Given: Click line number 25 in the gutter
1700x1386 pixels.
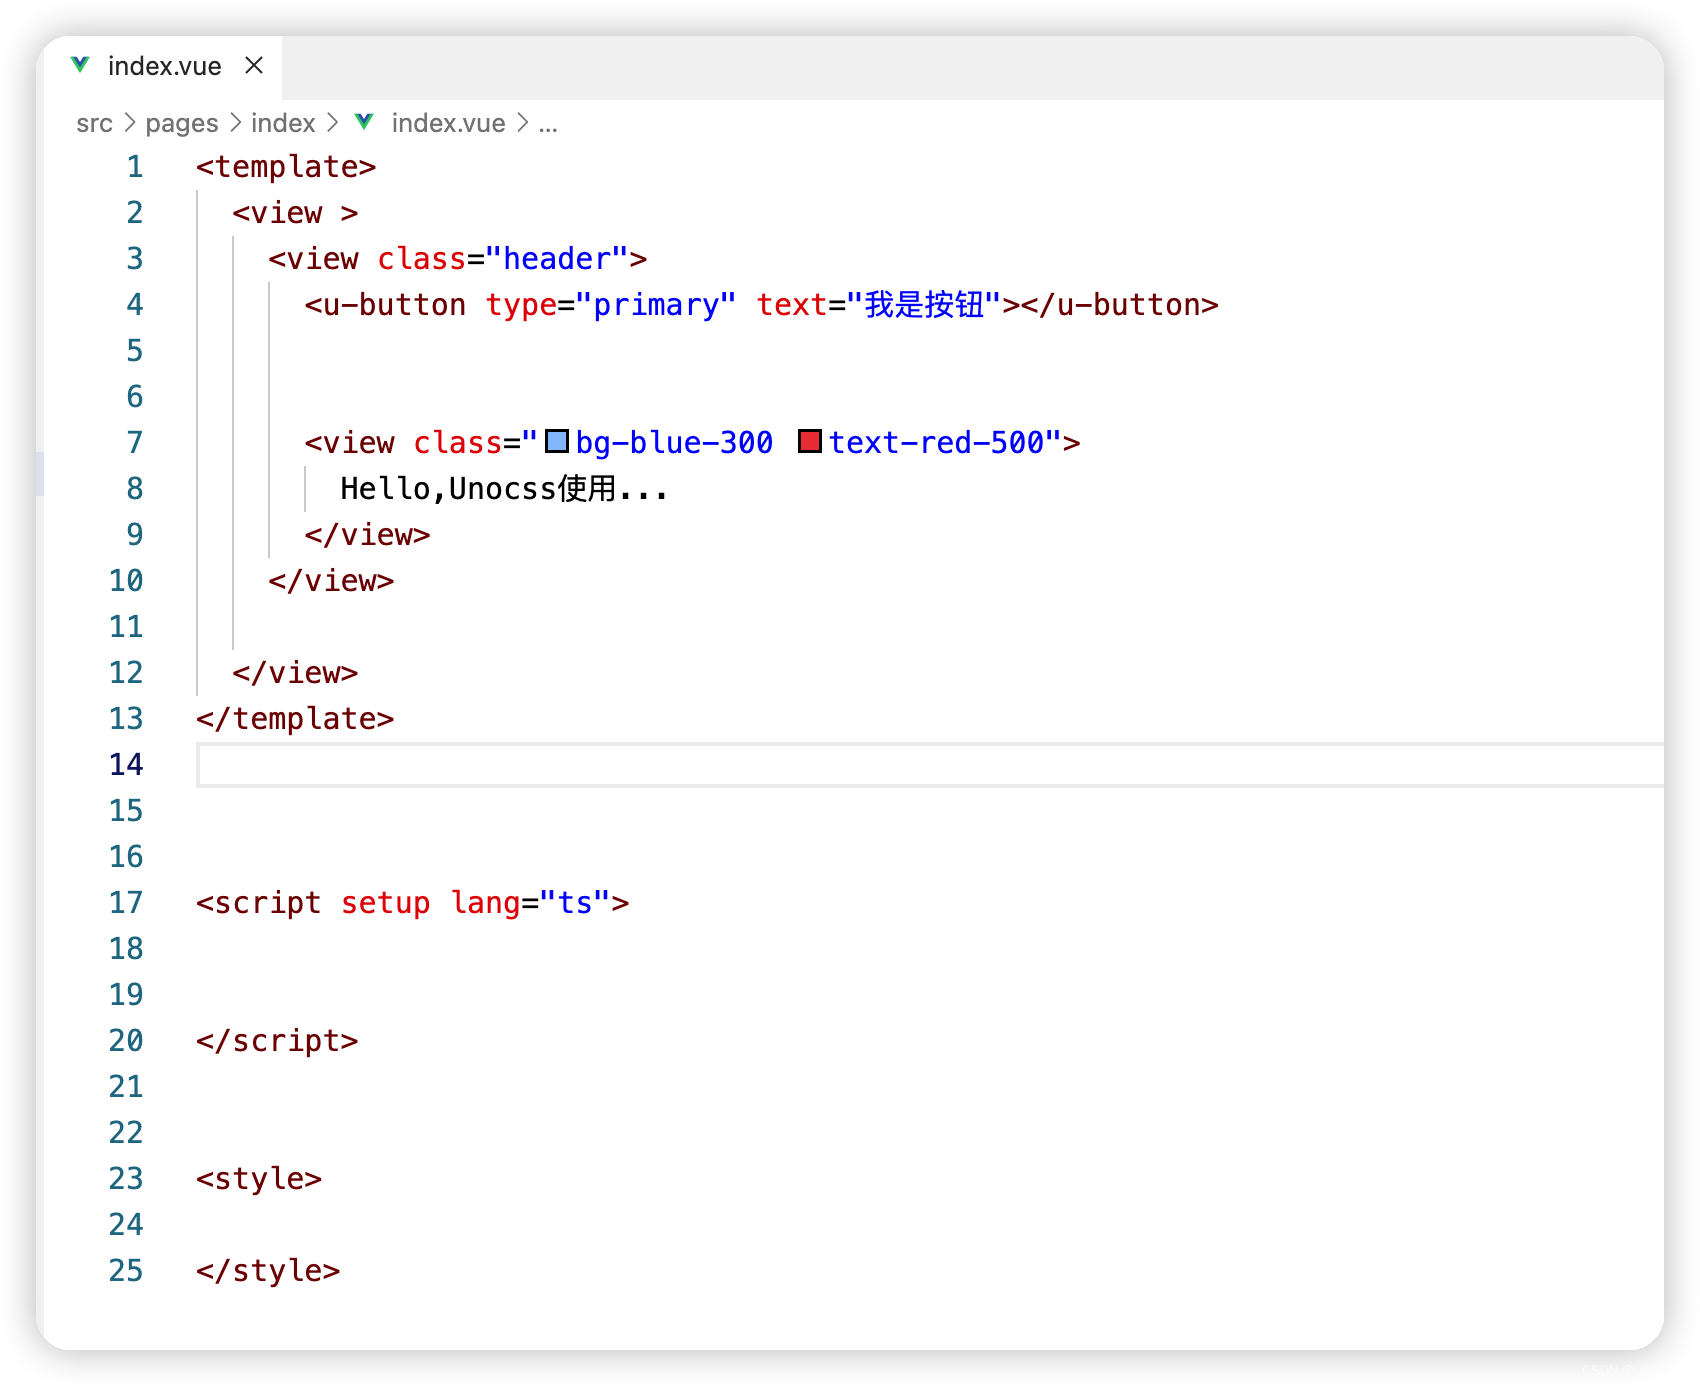Looking at the screenshot, I should click(x=126, y=1271).
